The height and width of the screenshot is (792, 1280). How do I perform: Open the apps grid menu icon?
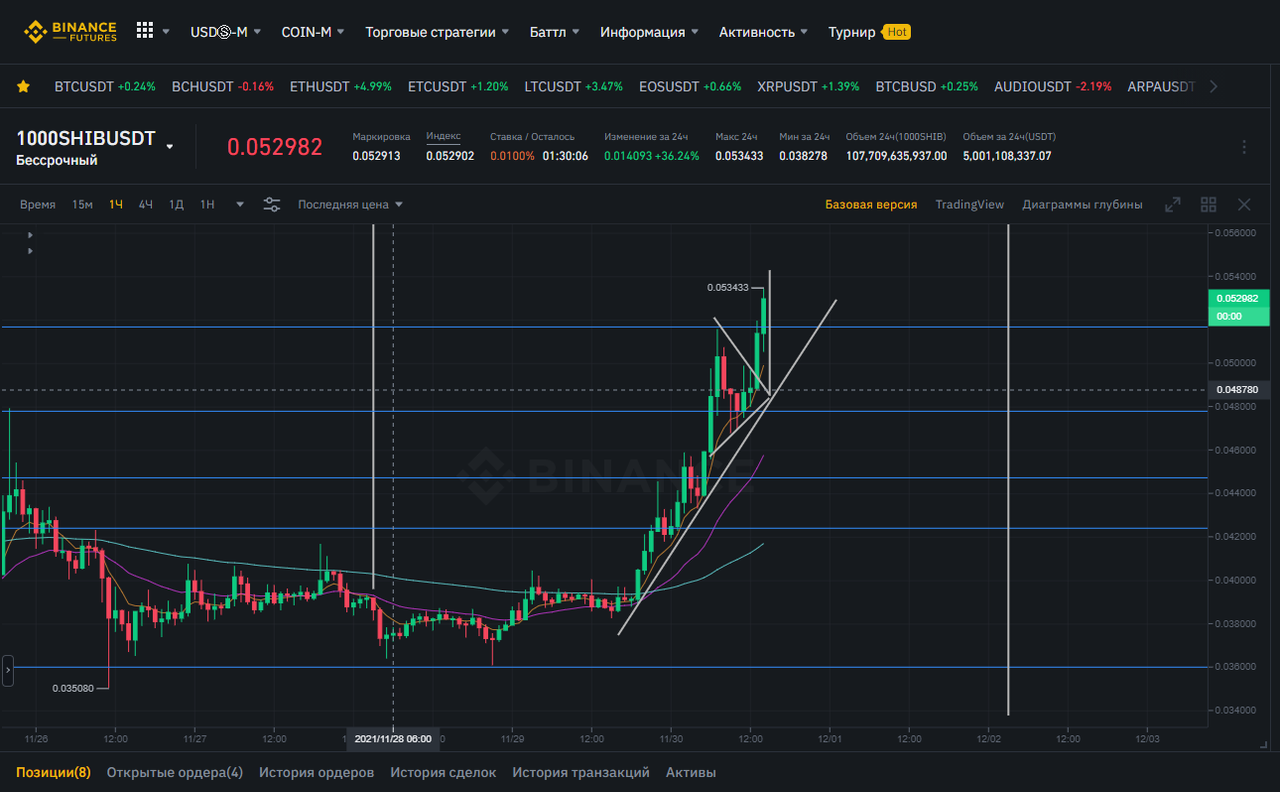point(145,31)
